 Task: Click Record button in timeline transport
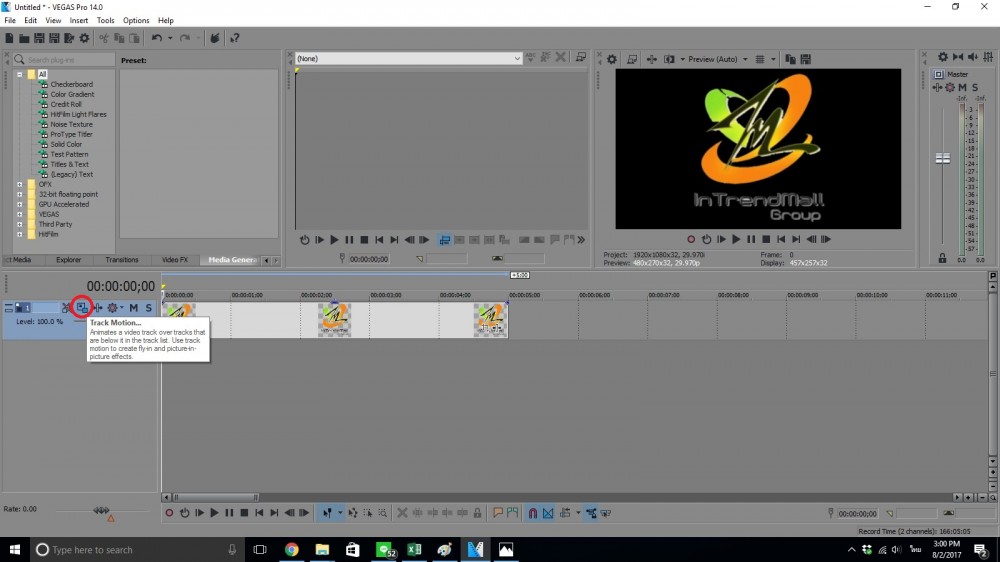point(169,513)
